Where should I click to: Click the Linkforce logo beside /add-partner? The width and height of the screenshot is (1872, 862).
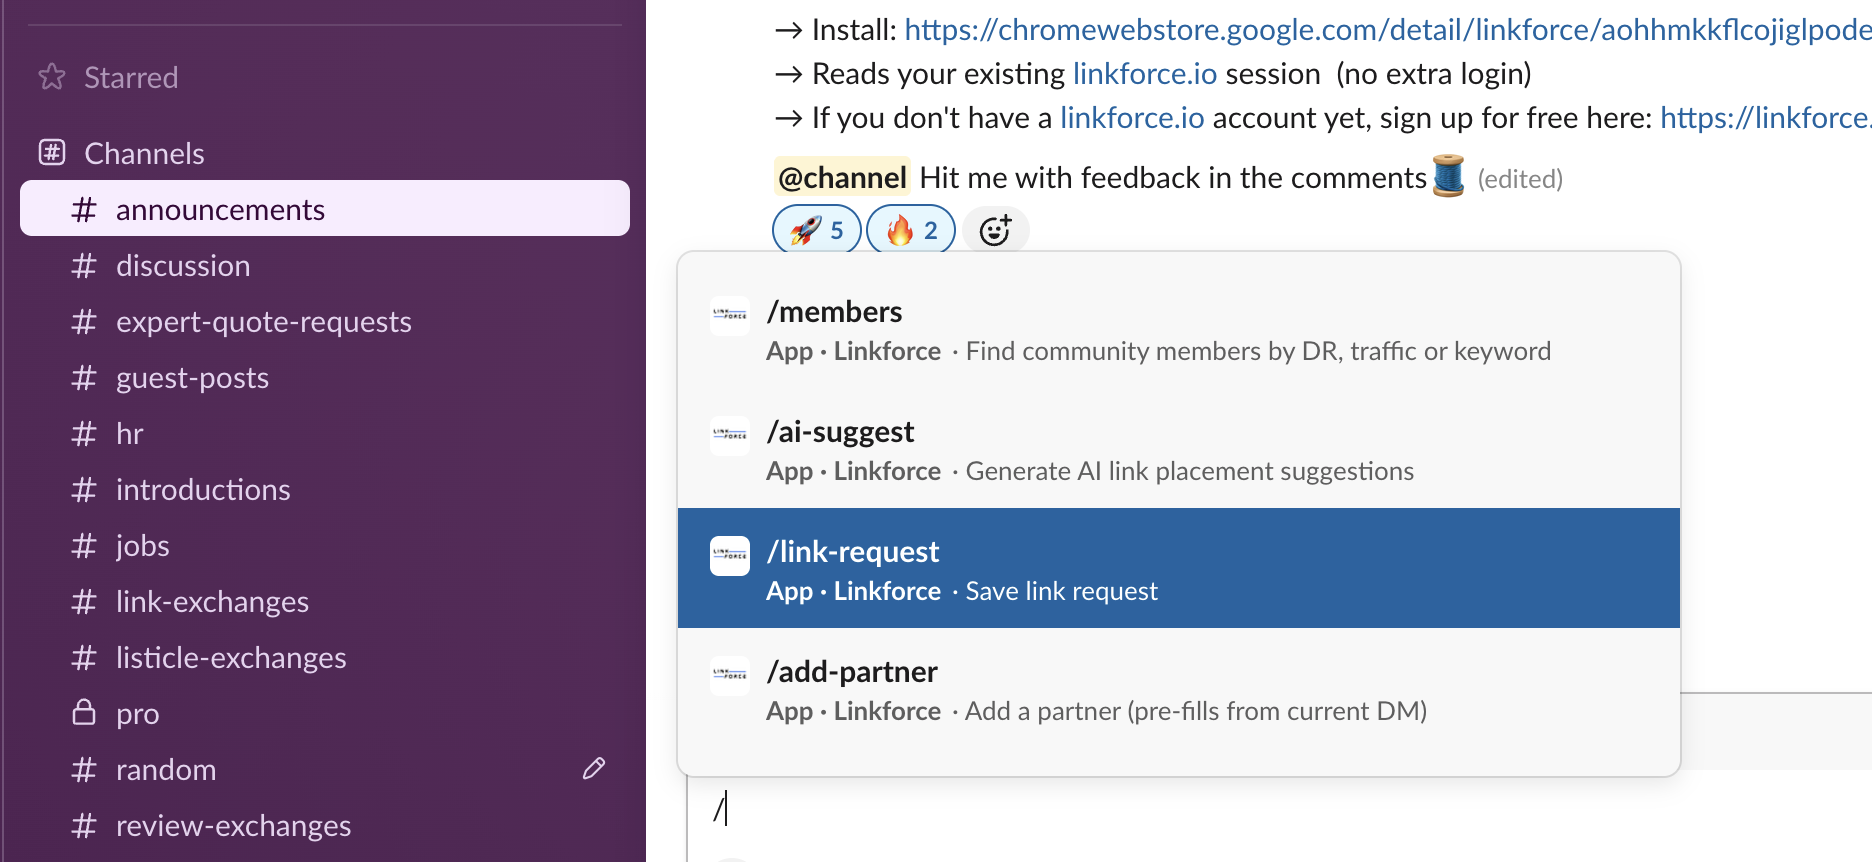click(x=730, y=676)
